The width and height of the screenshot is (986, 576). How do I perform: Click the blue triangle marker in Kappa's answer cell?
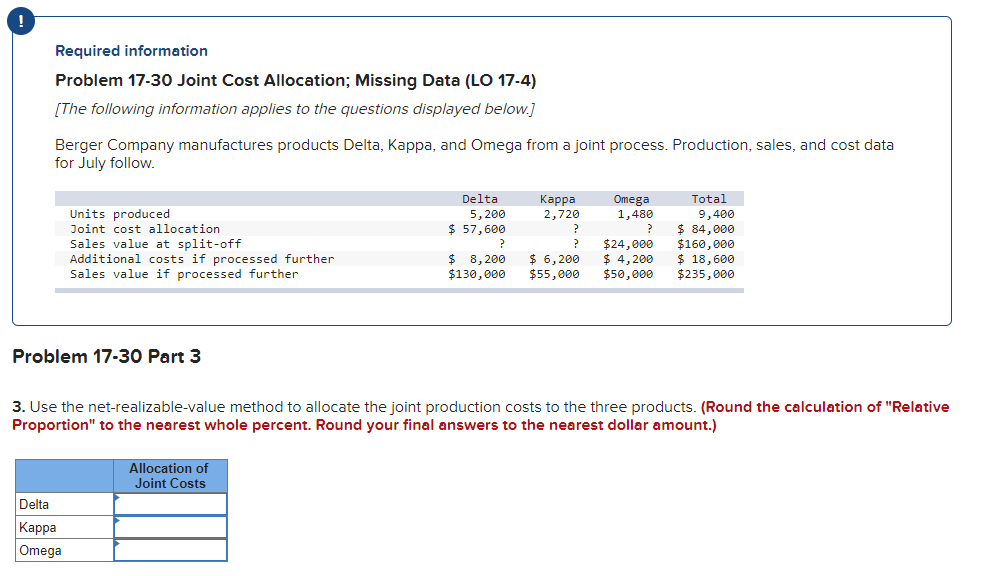(115, 520)
